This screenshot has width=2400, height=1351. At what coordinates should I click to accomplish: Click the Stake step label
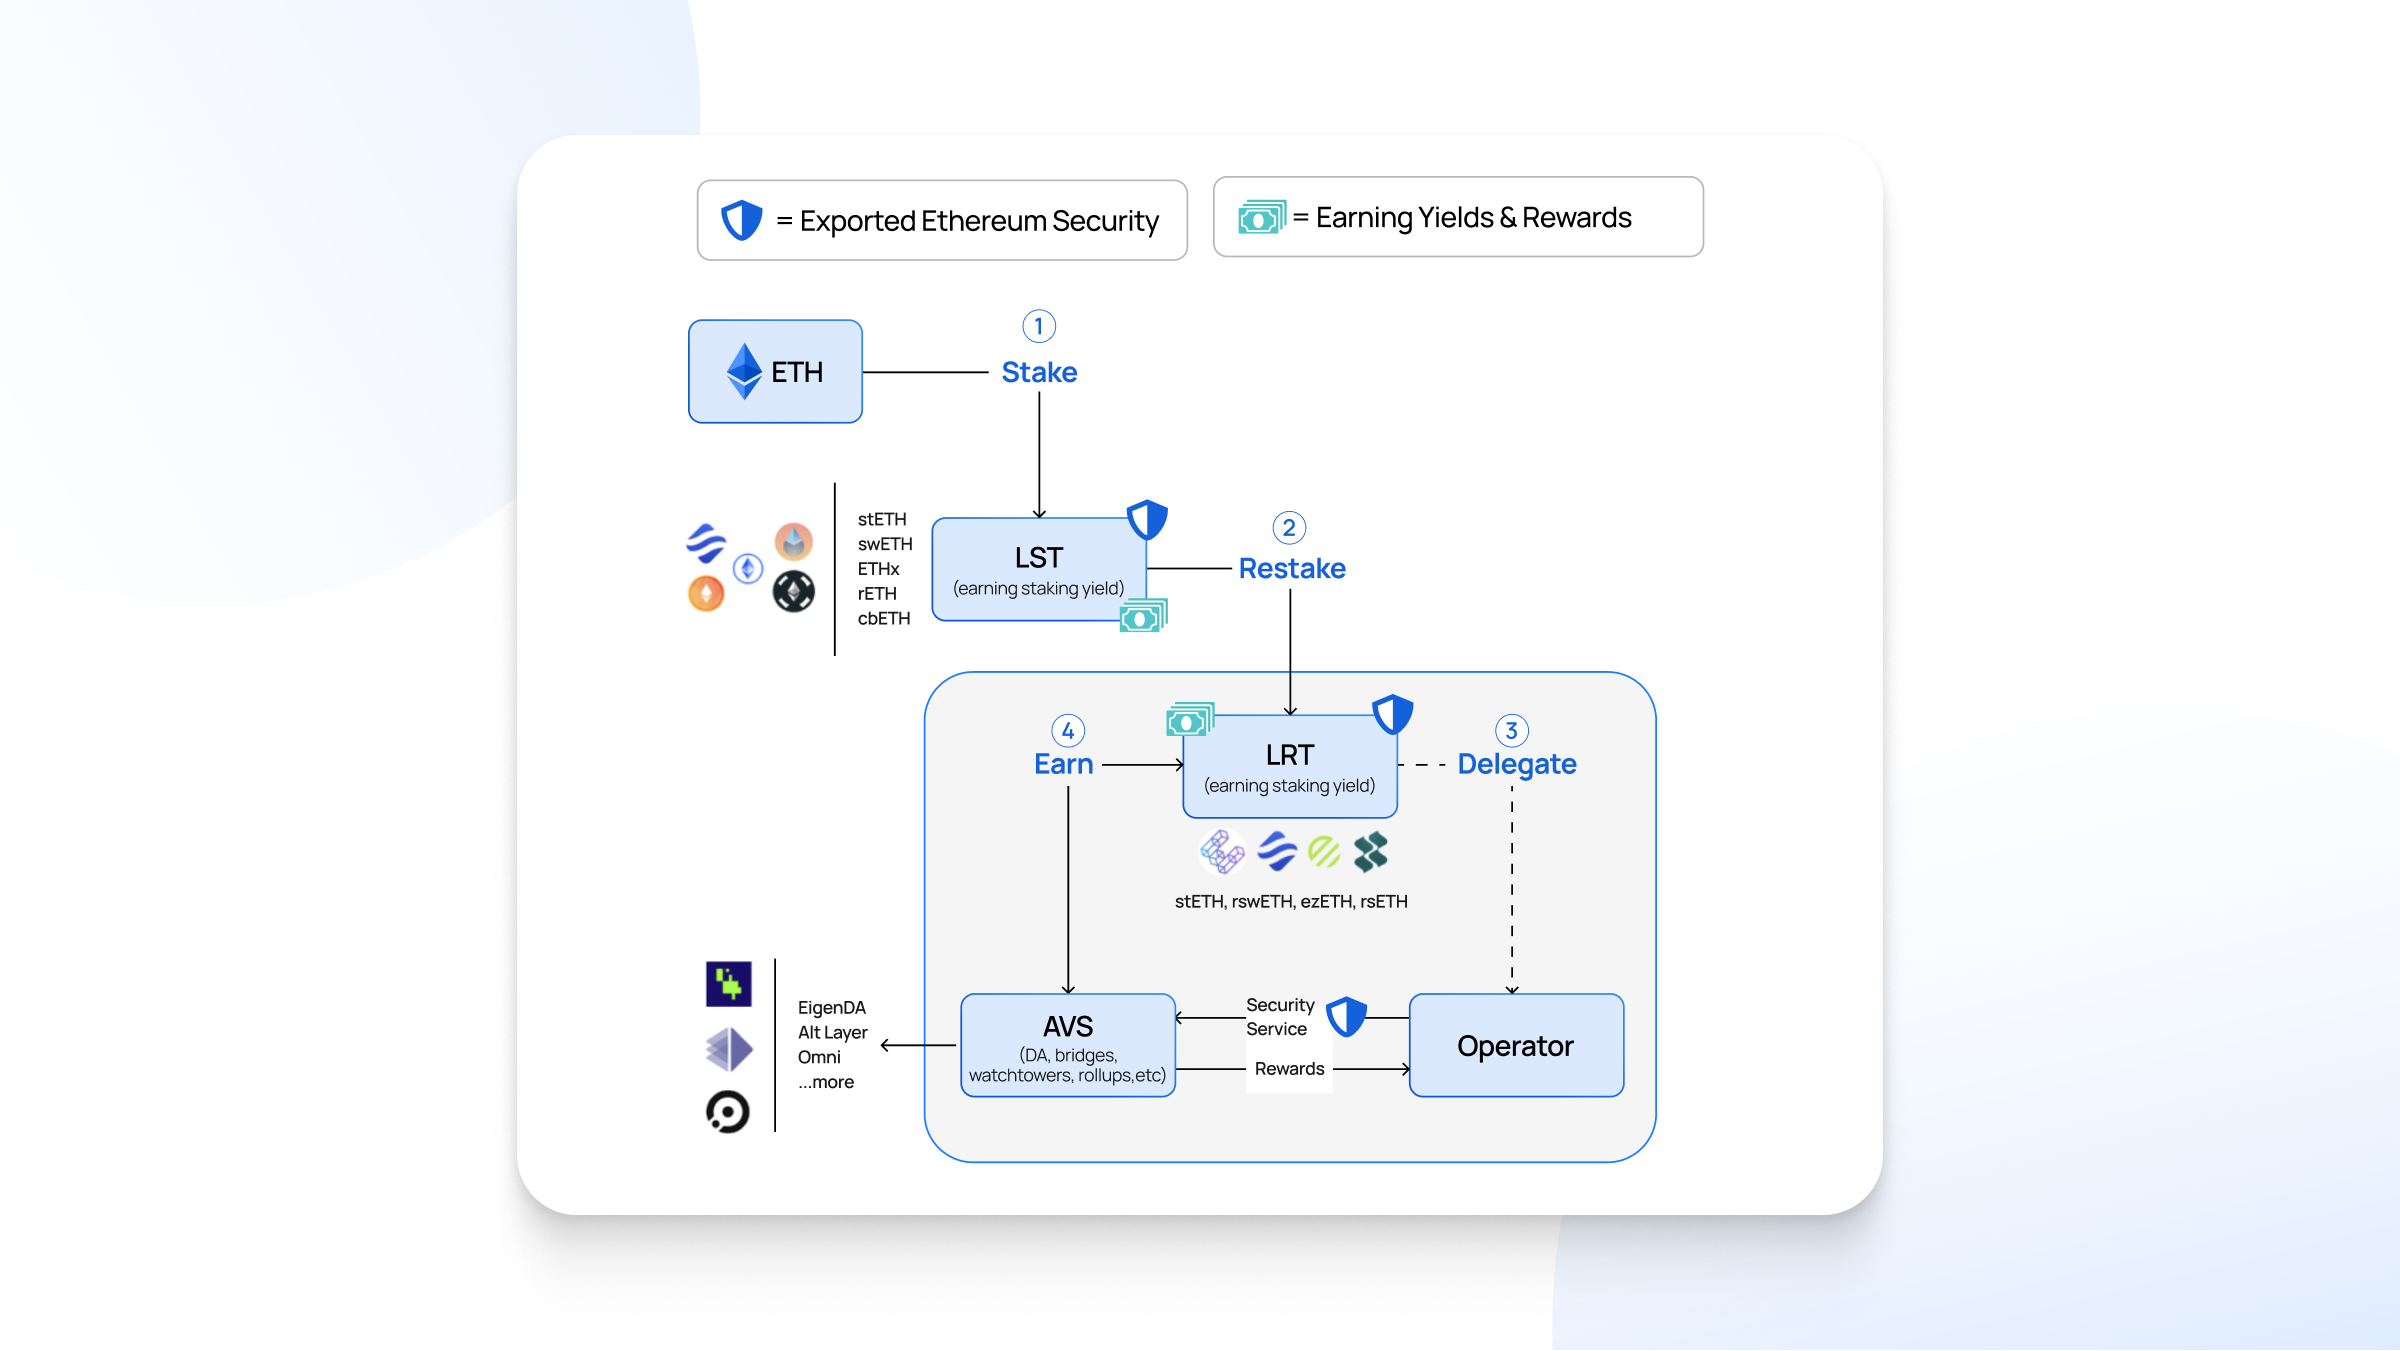click(1039, 372)
